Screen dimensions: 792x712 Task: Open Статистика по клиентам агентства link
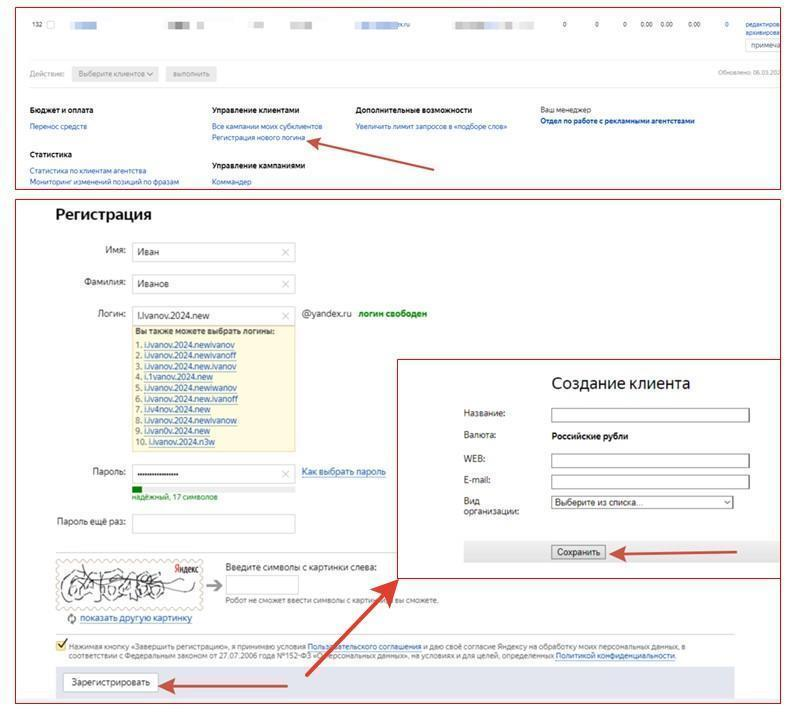click(x=88, y=171)
